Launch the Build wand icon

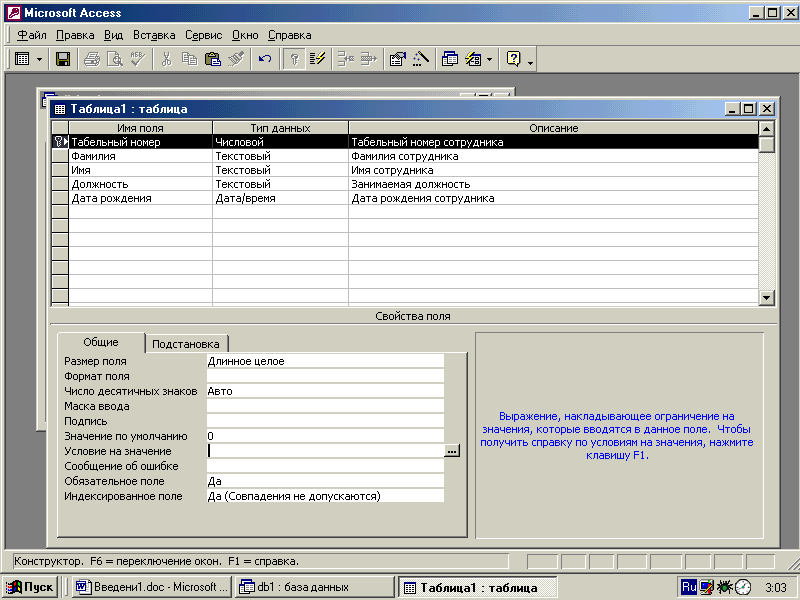point(420,59)
